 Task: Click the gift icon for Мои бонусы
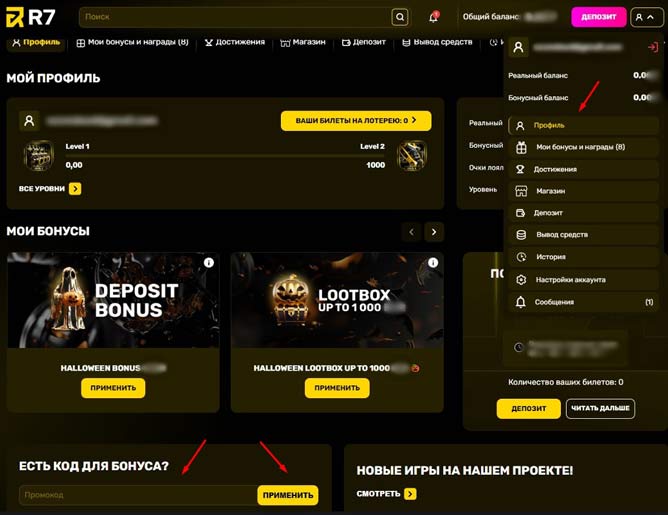click(521, 147)
